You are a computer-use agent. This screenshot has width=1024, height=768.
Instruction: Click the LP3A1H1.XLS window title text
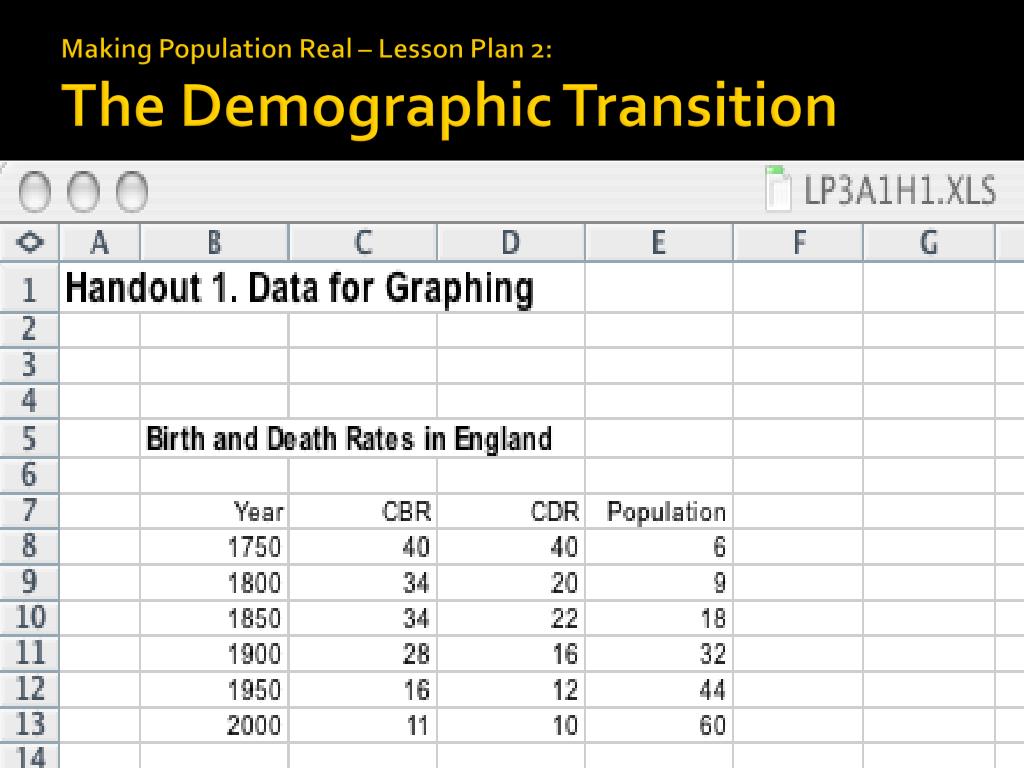900,191
